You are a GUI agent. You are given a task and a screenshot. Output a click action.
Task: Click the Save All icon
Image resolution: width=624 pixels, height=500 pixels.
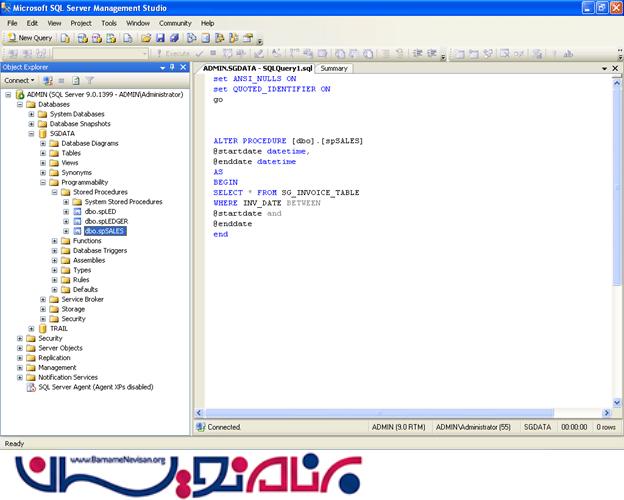click(x=174, y=38)
